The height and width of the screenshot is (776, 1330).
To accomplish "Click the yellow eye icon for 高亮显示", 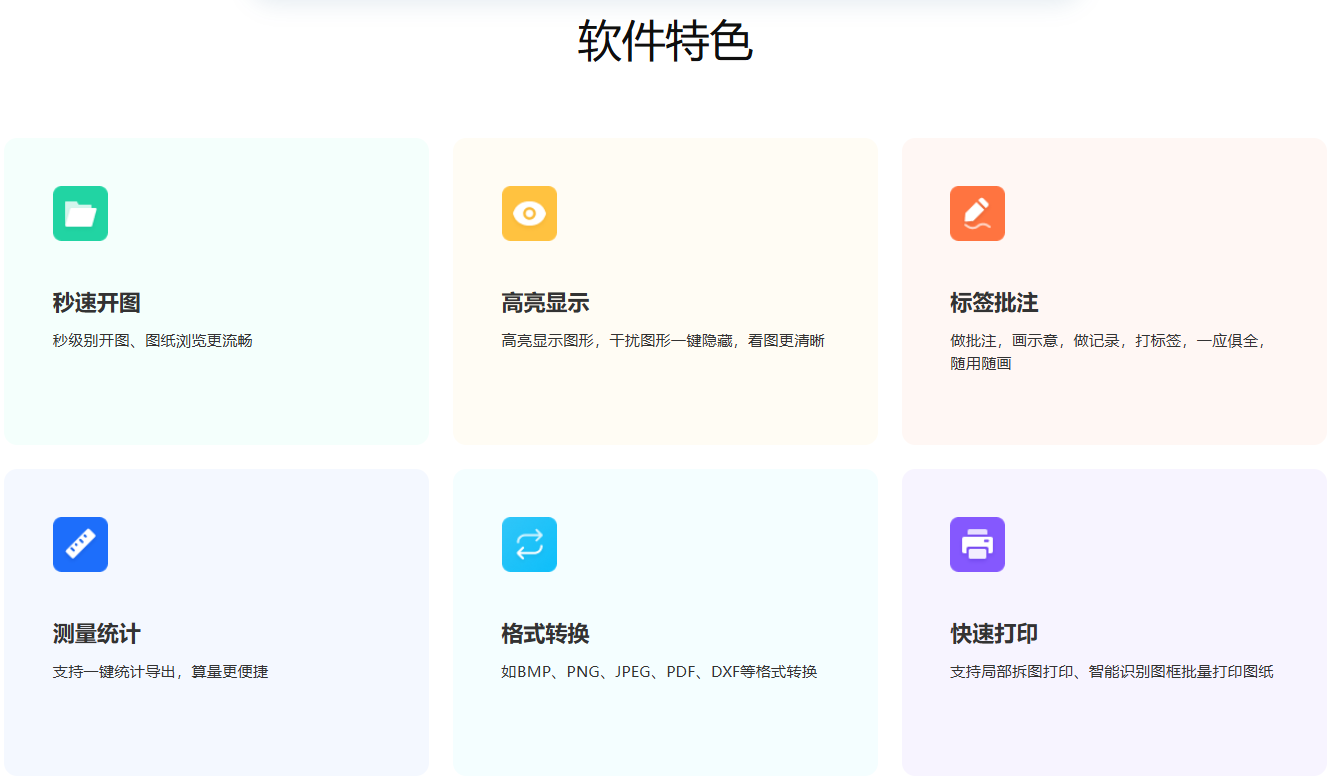I will (529, 214).
